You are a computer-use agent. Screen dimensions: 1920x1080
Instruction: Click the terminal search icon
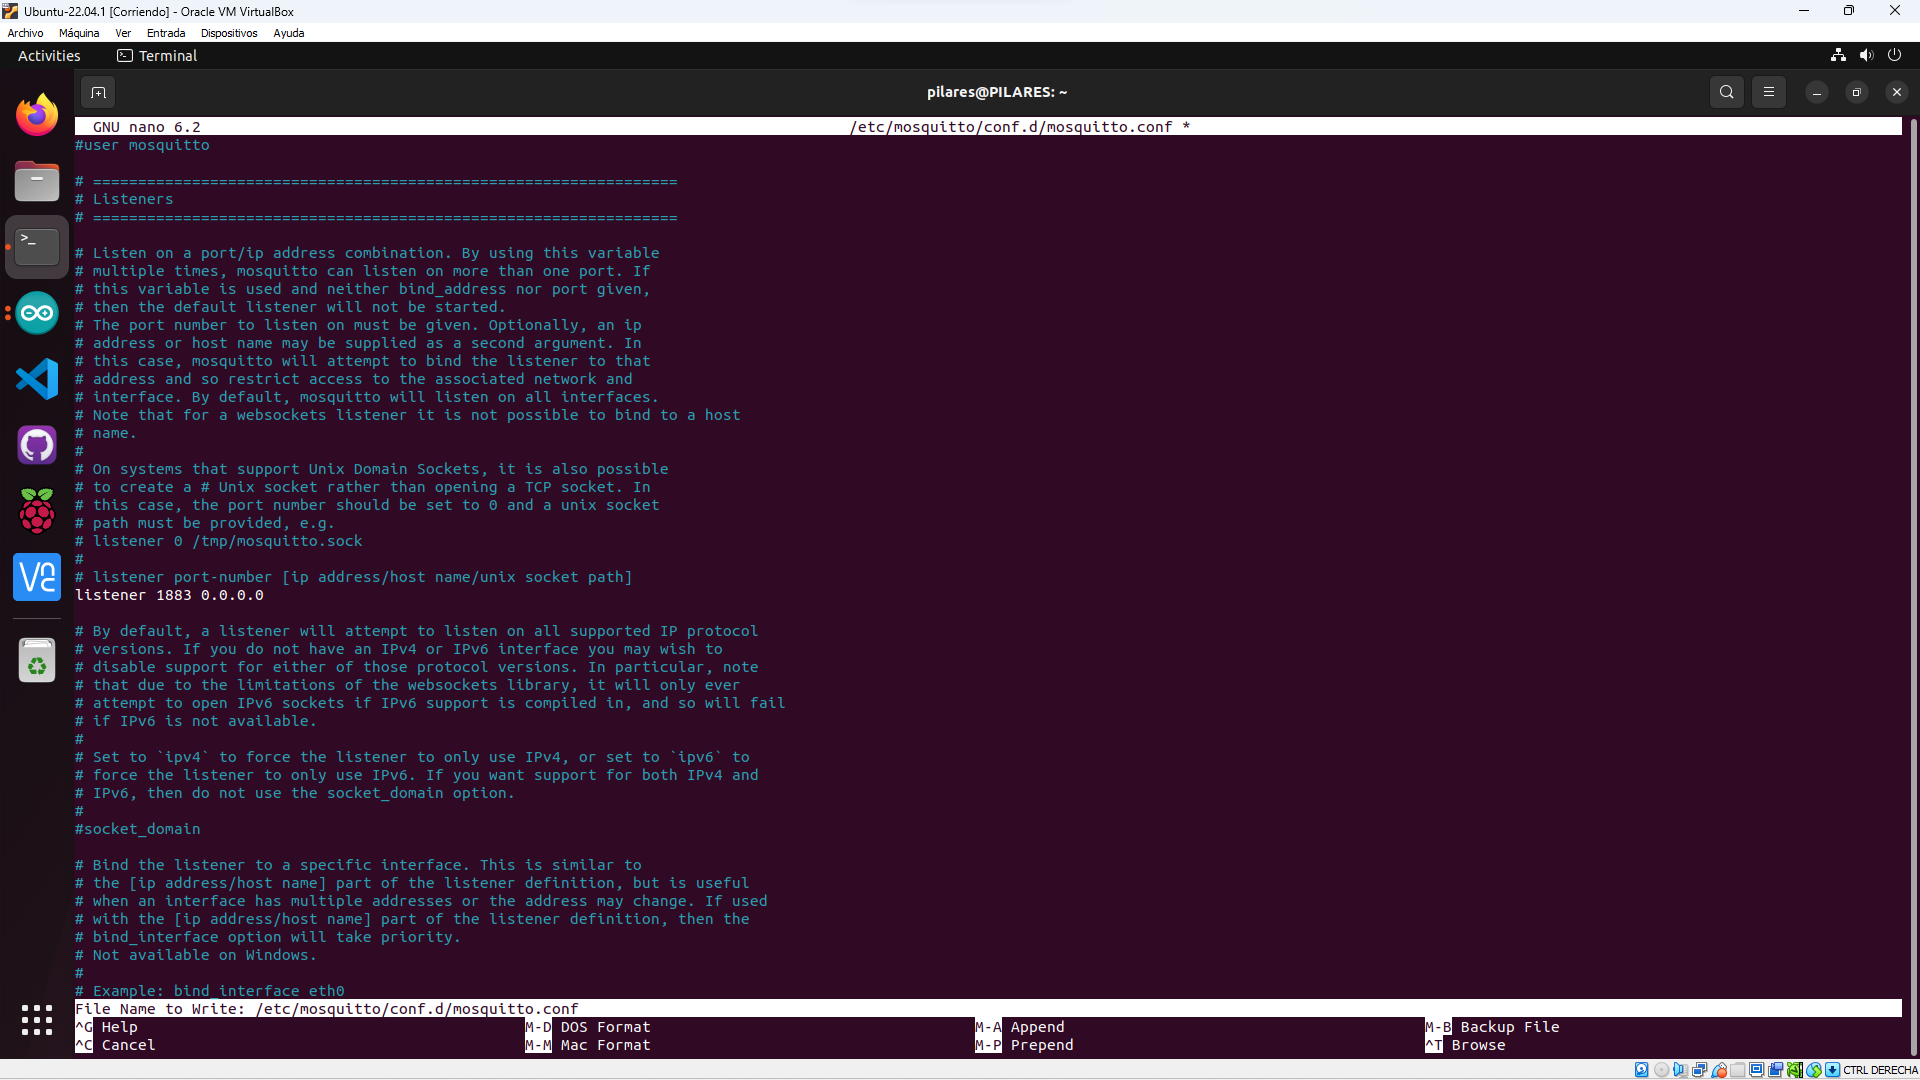(x=1726, y=92)
